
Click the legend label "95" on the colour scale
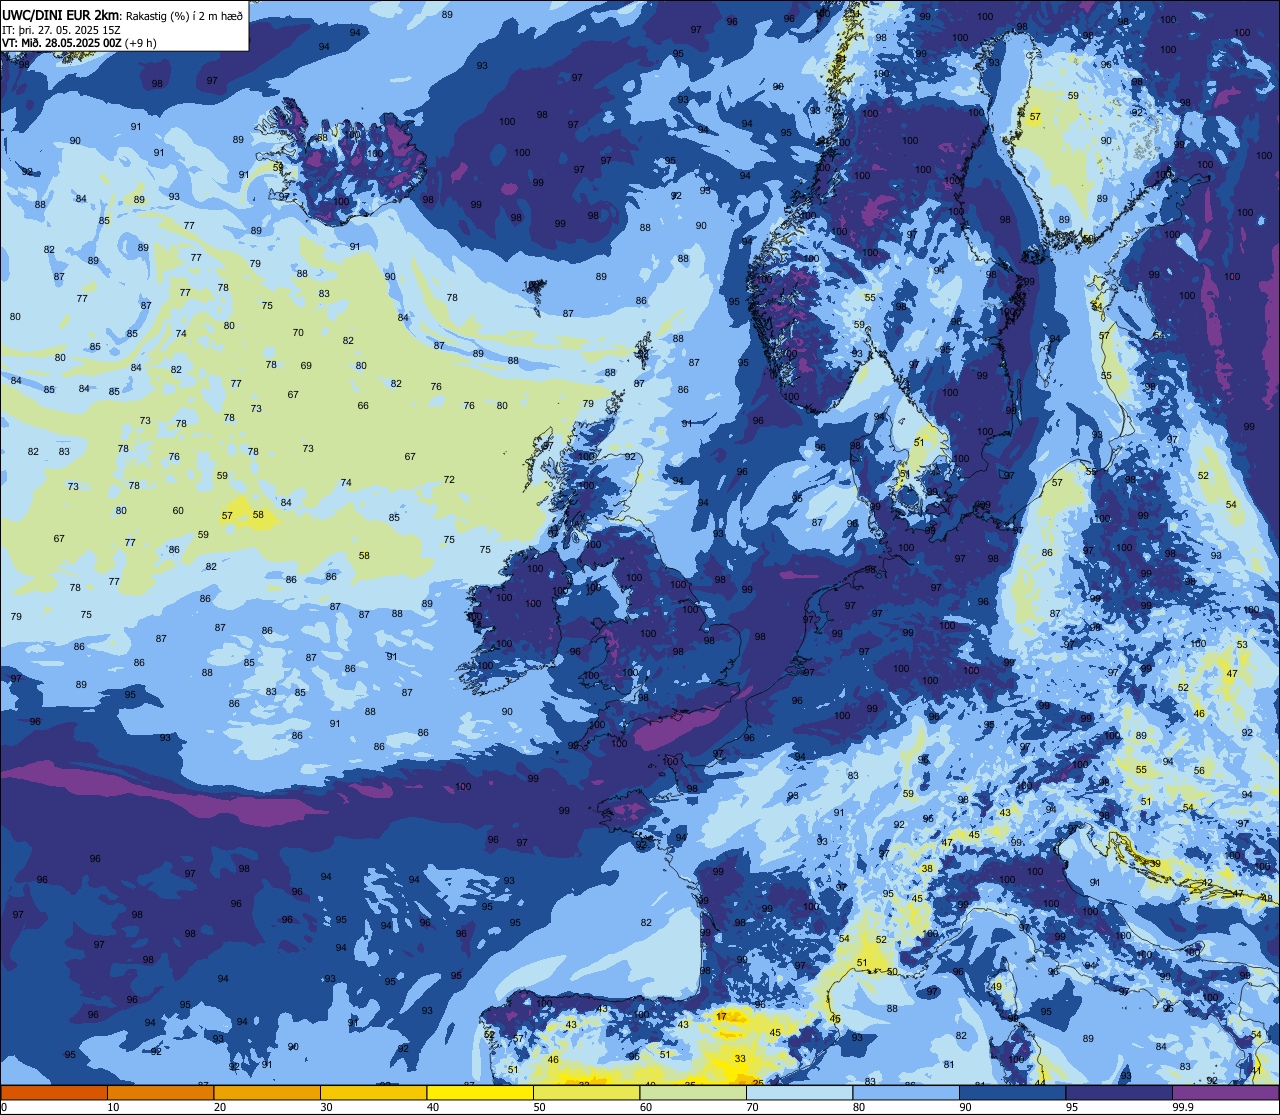(1070, 1108)
